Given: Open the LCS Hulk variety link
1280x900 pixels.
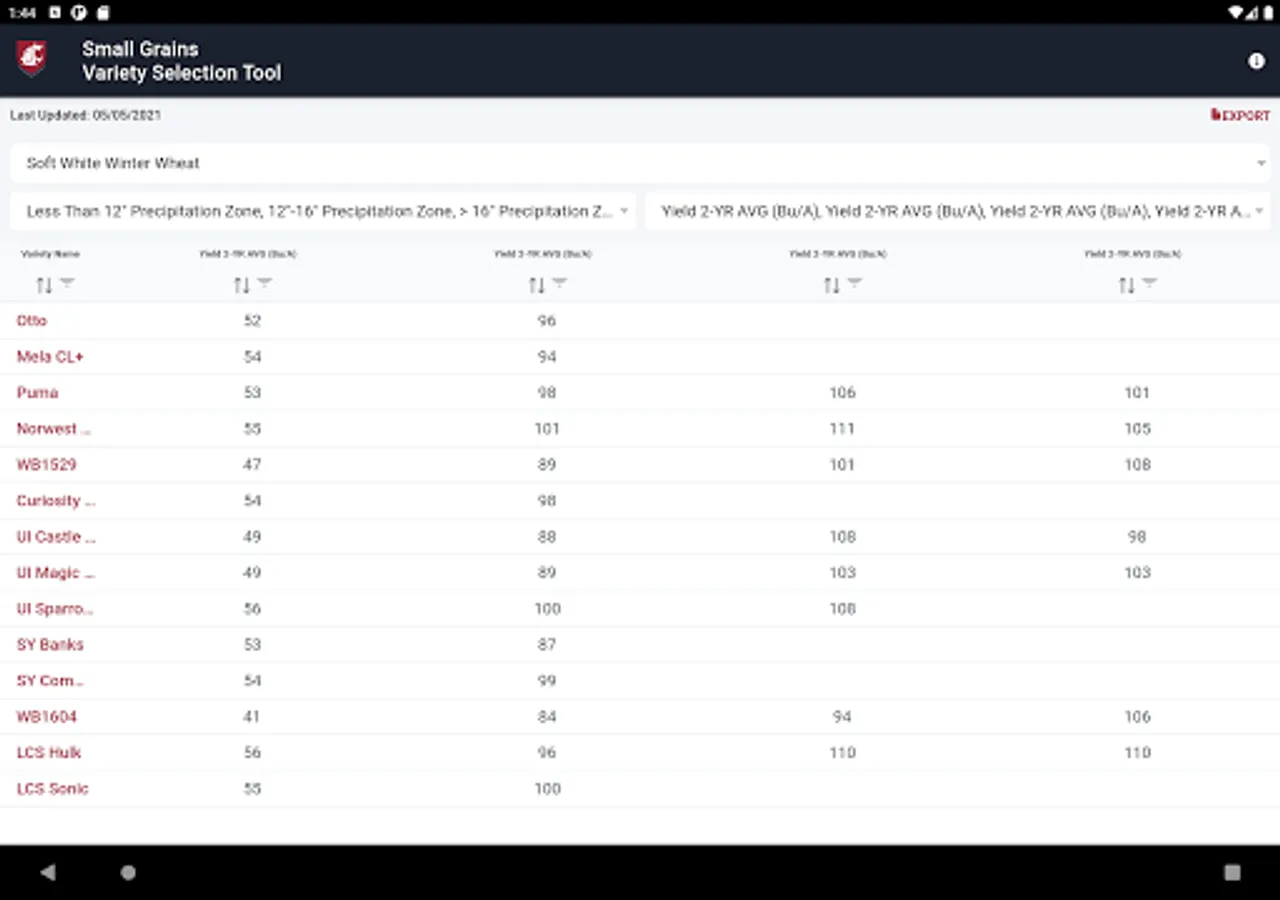Looking at the screenshot, I should 49,753.
